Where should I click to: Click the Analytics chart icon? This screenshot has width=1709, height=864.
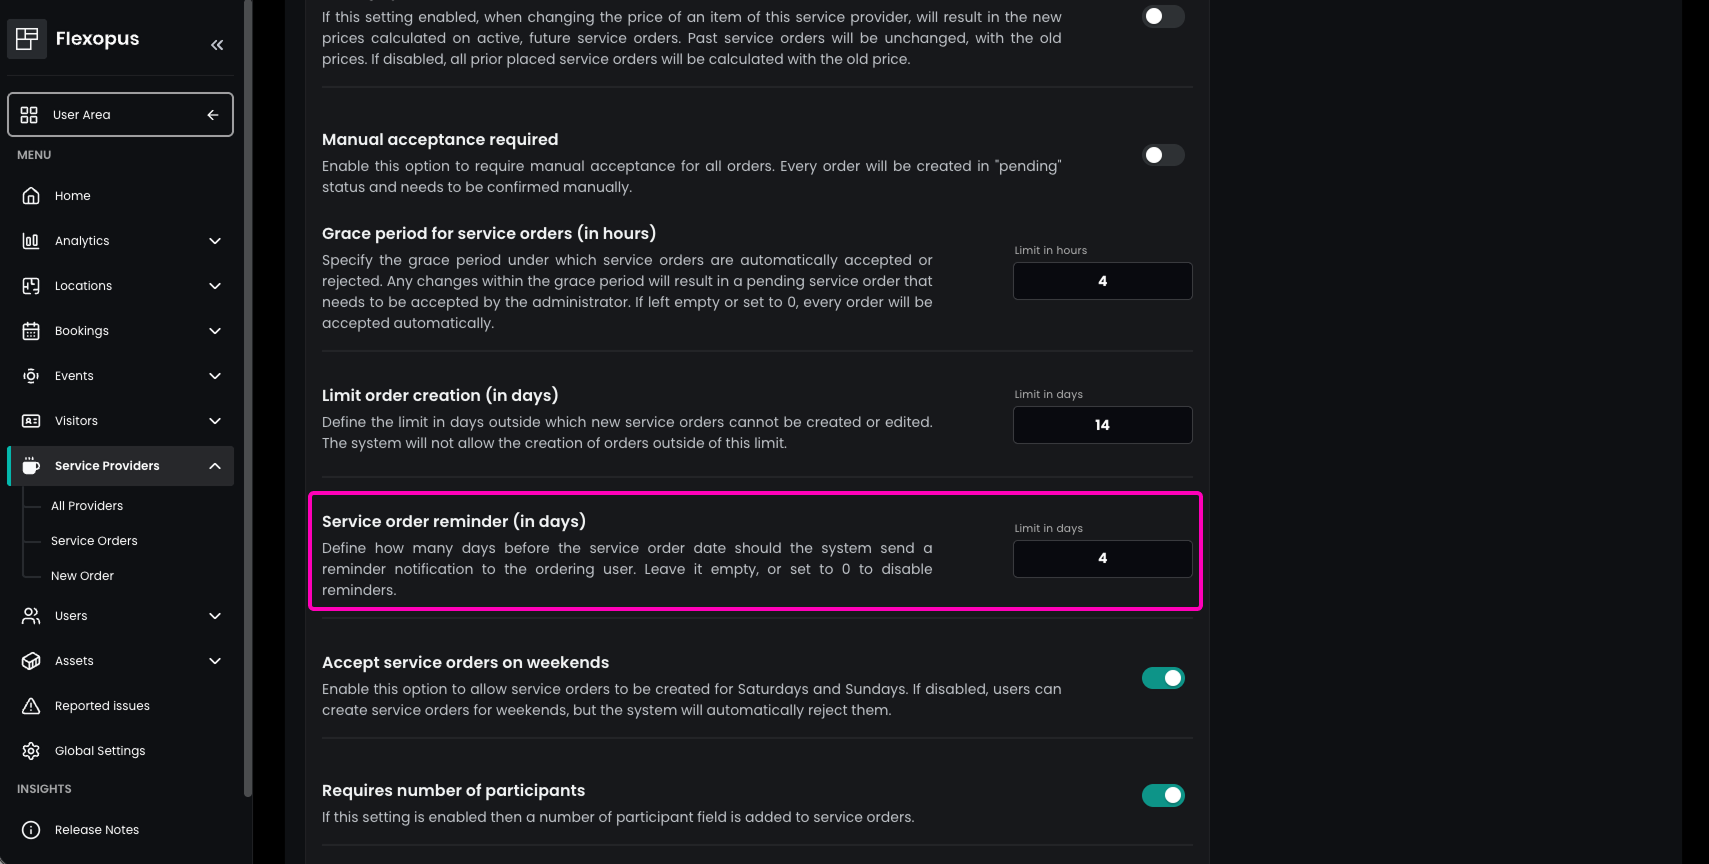tap(31, 241)
